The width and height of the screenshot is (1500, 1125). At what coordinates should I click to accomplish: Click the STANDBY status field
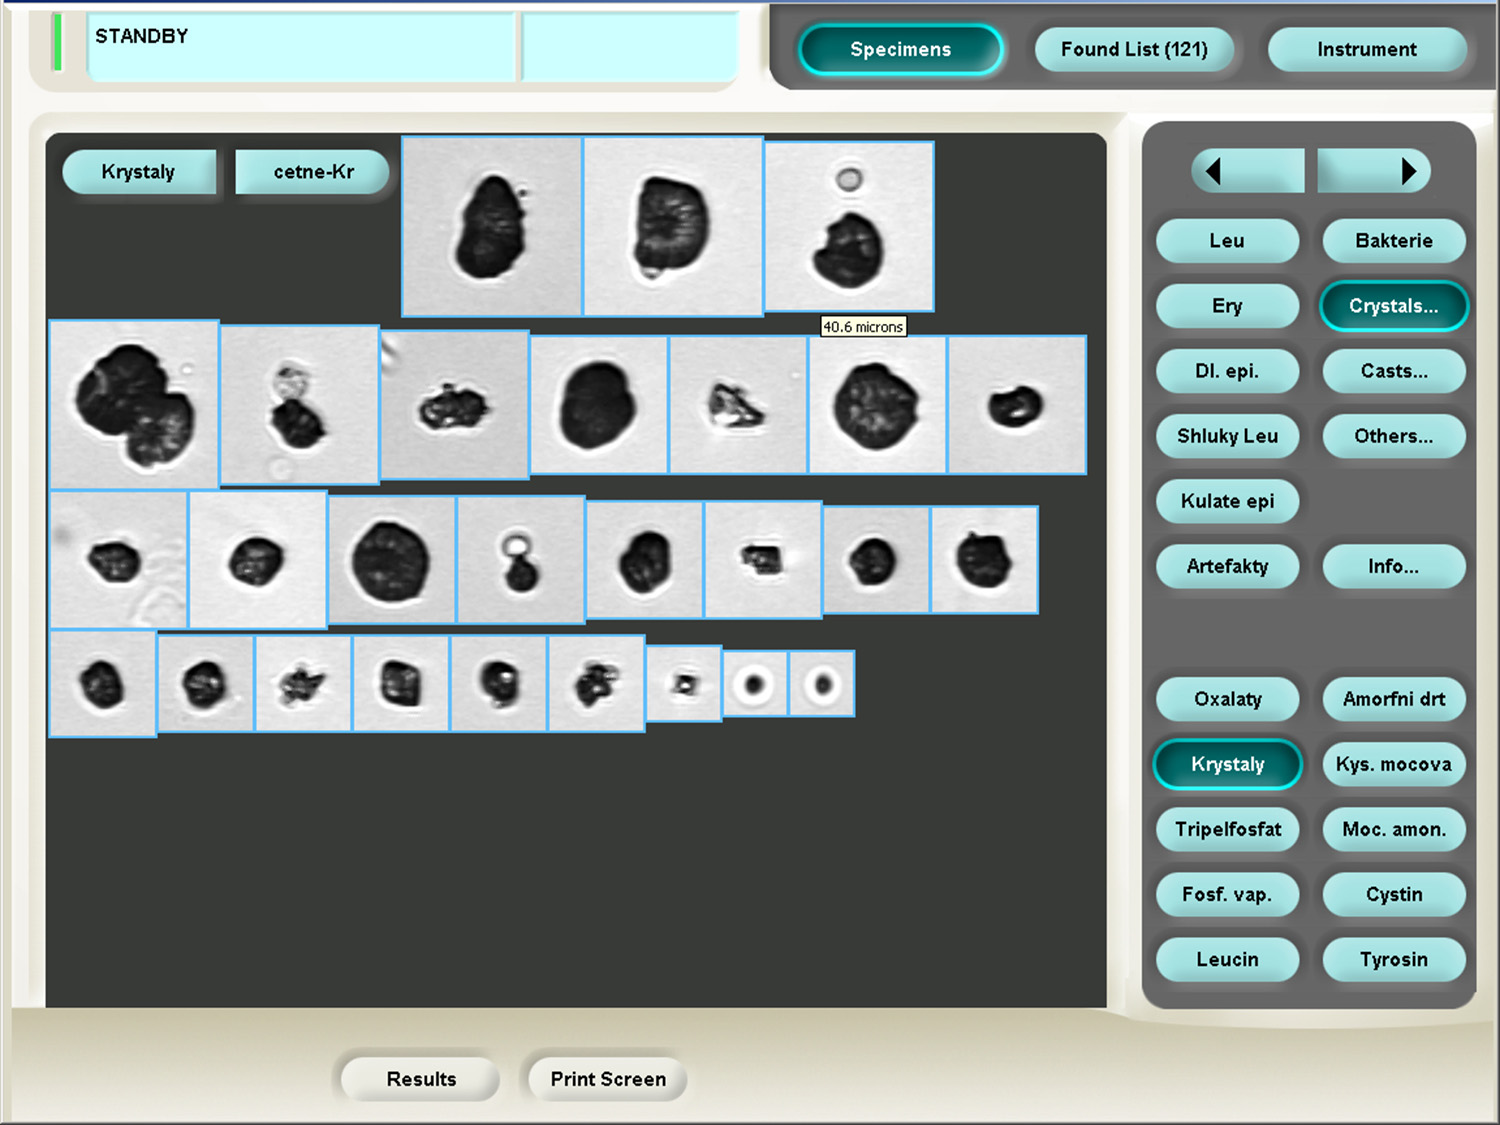(x=302, y=46)
